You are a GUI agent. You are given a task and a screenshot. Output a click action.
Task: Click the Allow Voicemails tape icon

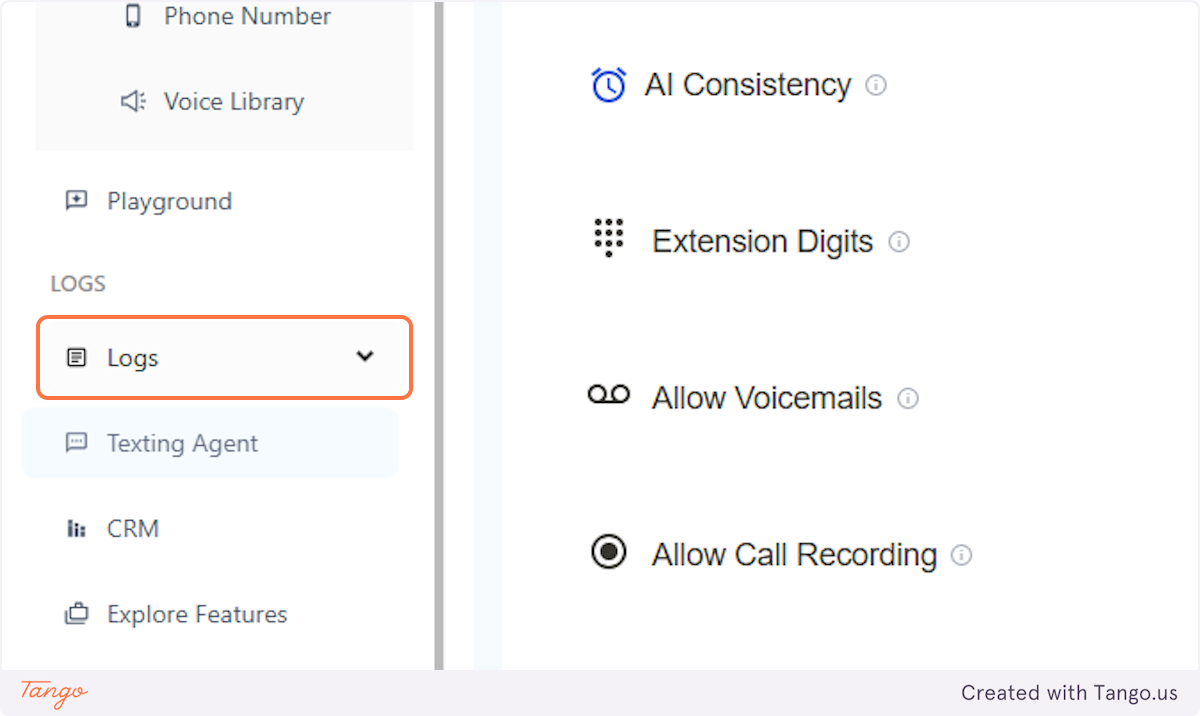coord(608,395)
